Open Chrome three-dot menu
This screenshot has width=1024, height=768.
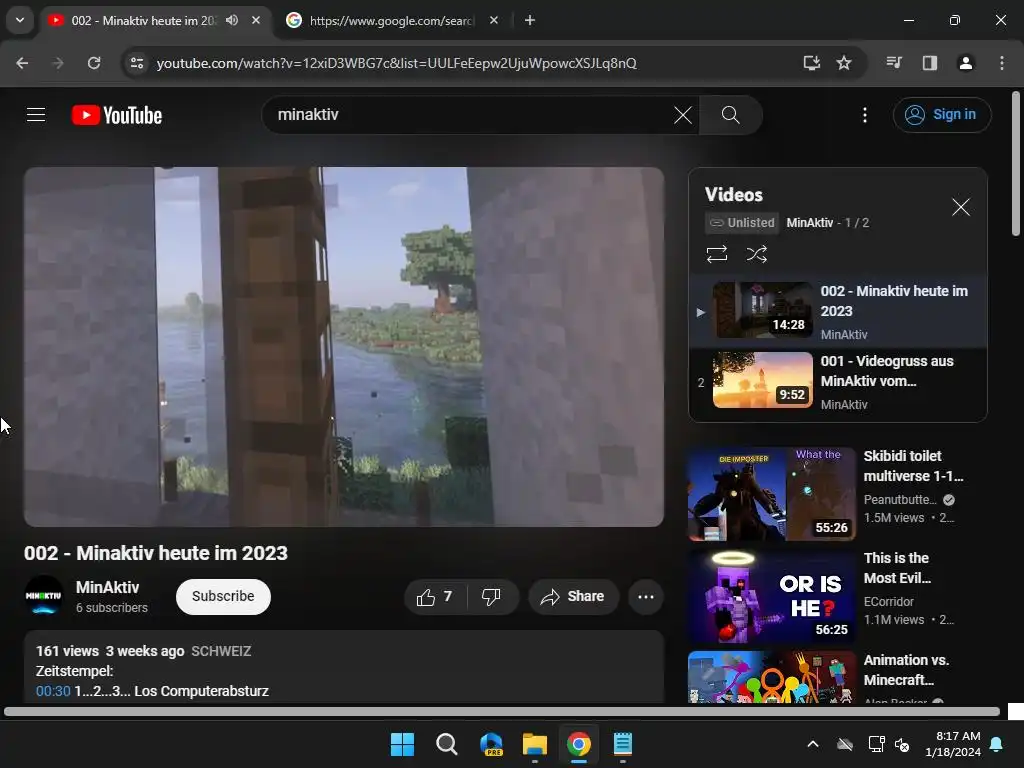point(1002,63)
